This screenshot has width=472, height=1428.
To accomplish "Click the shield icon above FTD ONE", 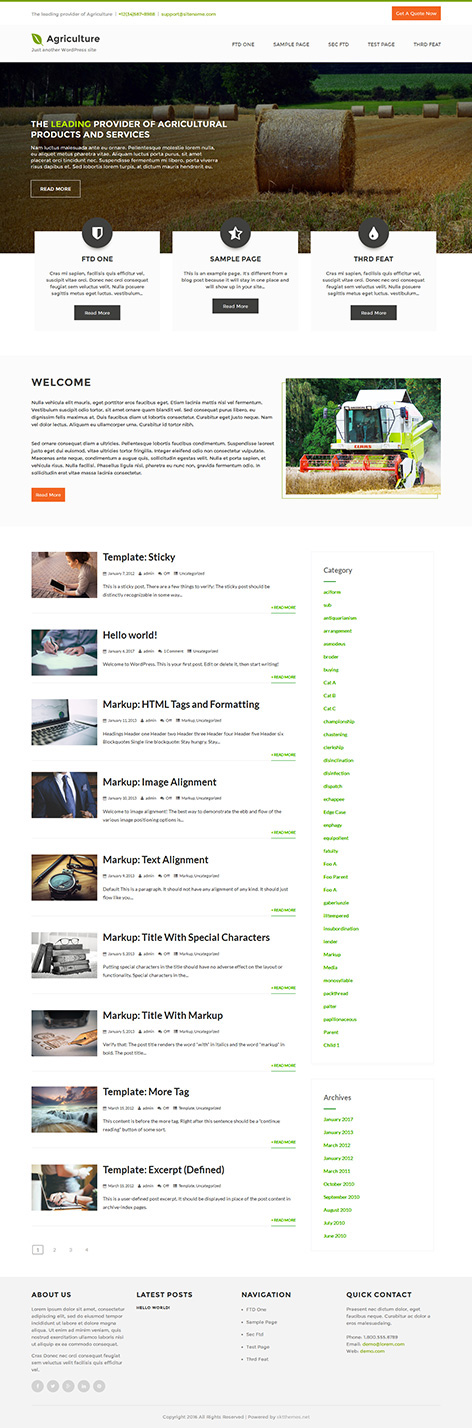I will click(97, 233).
